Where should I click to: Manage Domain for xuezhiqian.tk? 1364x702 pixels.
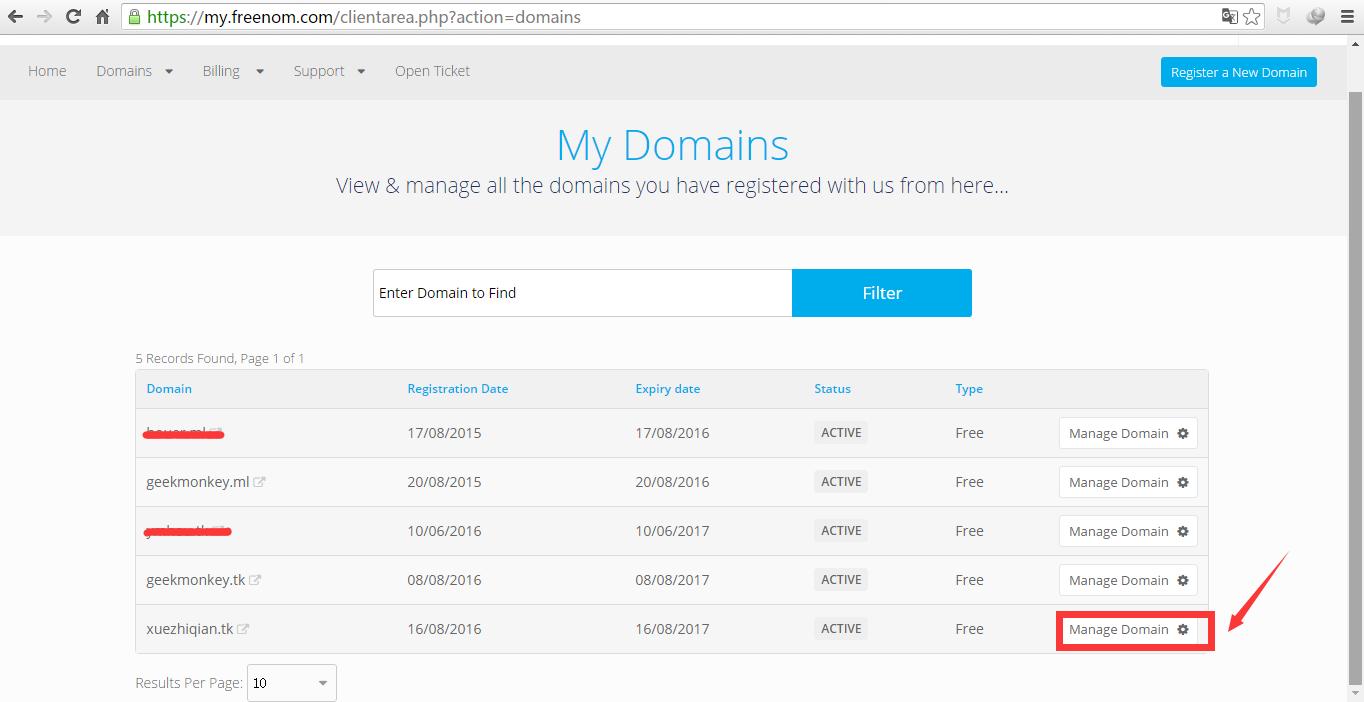pyautogui.click(x=1128, y=629)
